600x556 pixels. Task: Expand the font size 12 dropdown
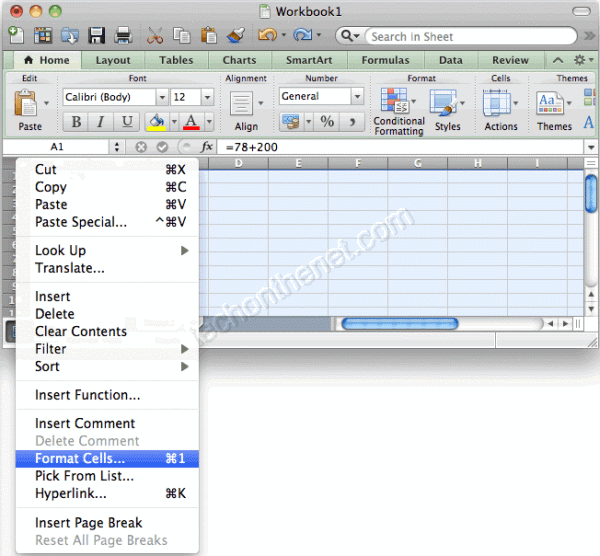(x=206, y=97)
